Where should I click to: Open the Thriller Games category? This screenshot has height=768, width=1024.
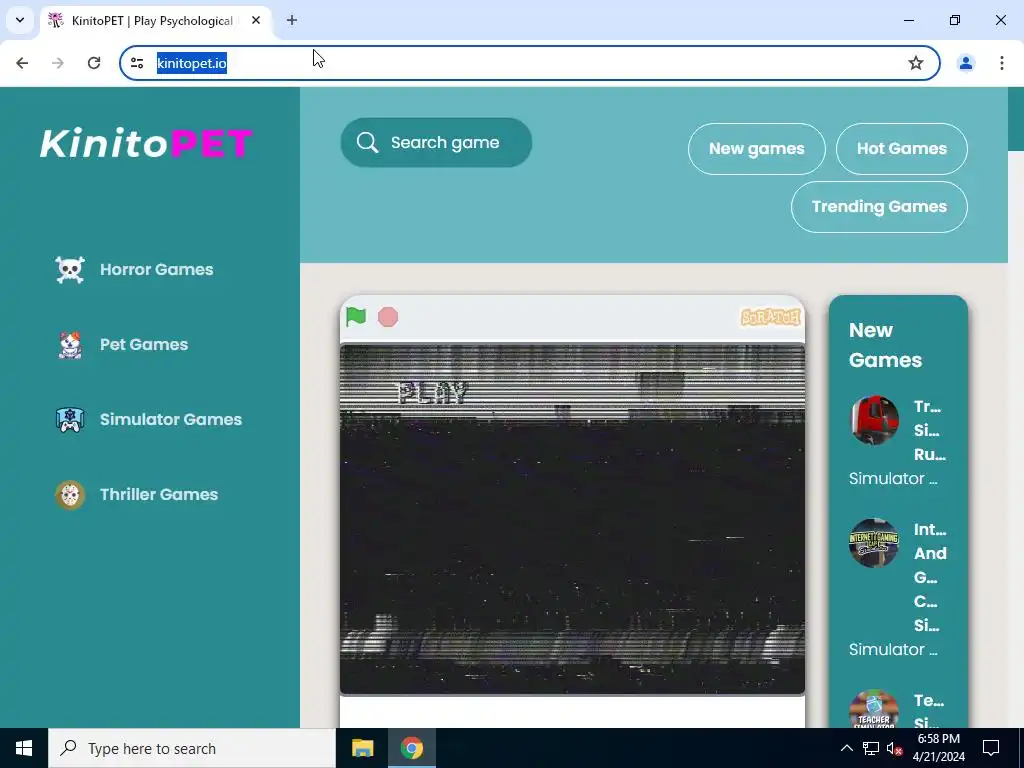[x=159, y=494]
